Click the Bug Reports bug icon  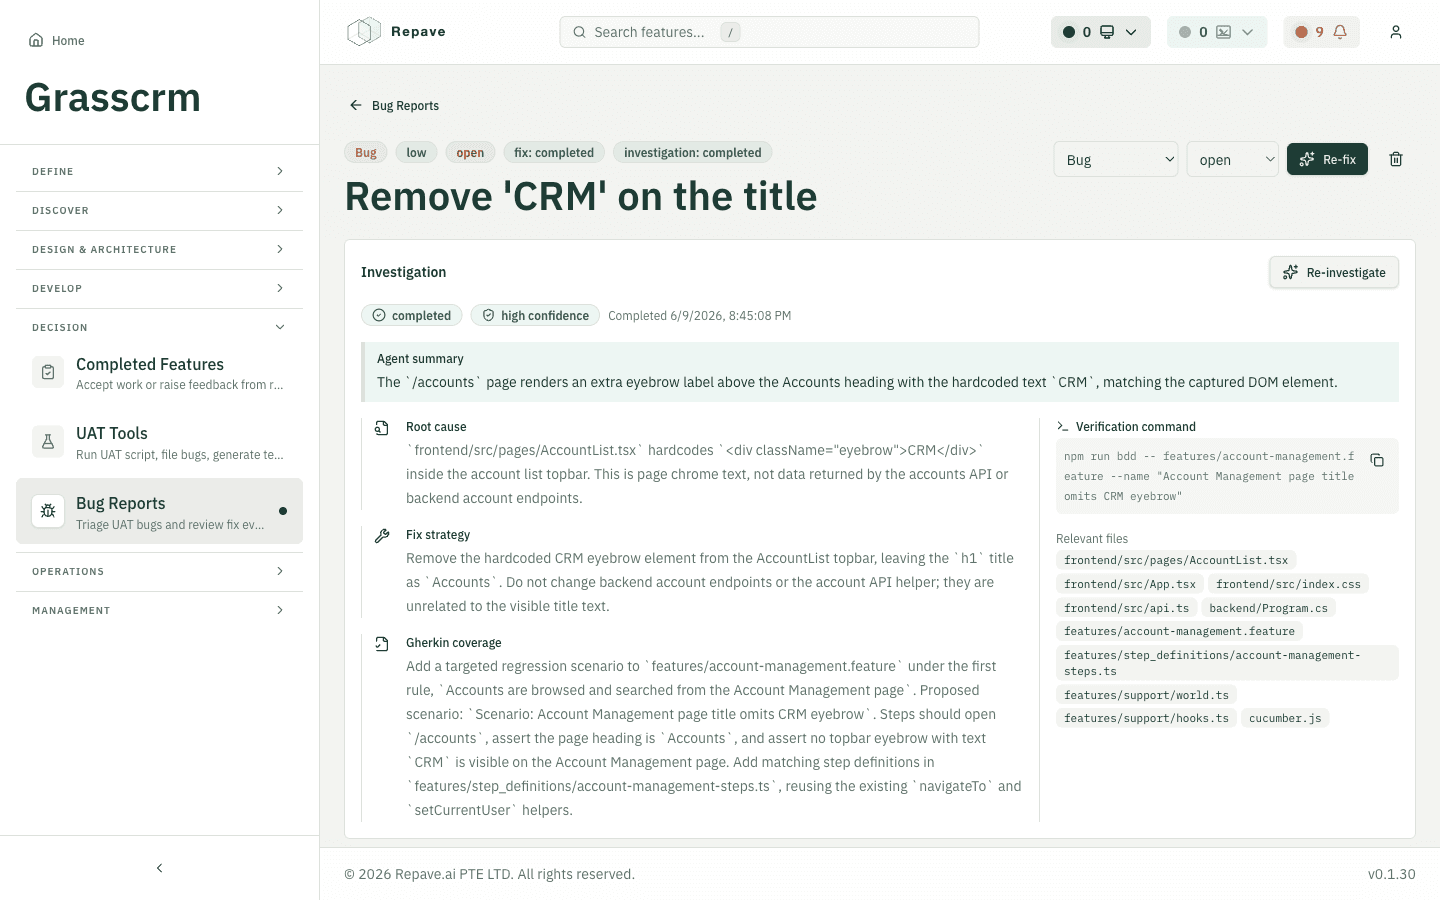[48, 511]
